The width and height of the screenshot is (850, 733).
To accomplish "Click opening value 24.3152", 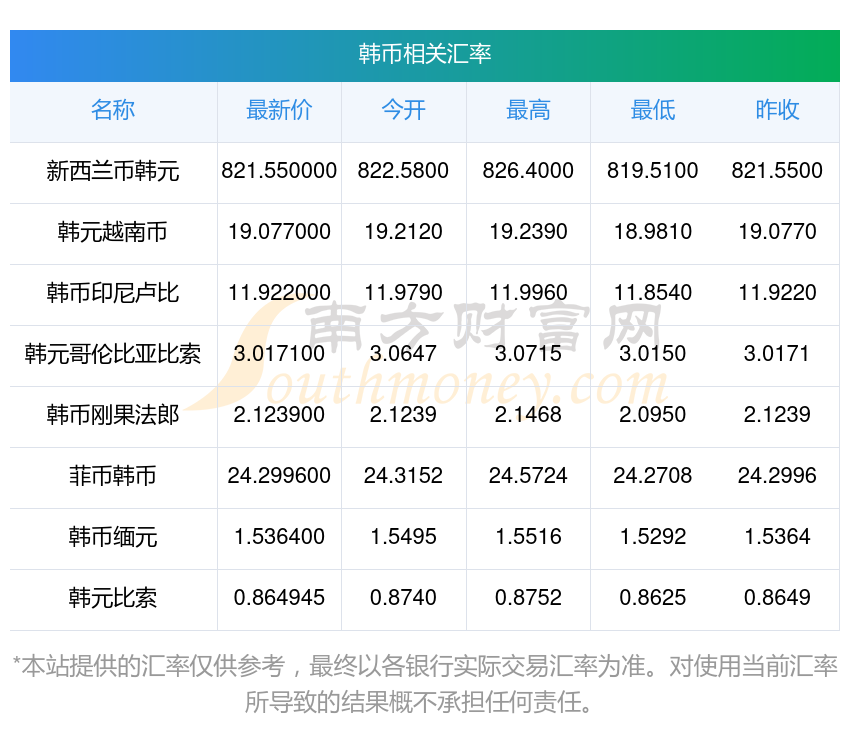I will (403, 476).
